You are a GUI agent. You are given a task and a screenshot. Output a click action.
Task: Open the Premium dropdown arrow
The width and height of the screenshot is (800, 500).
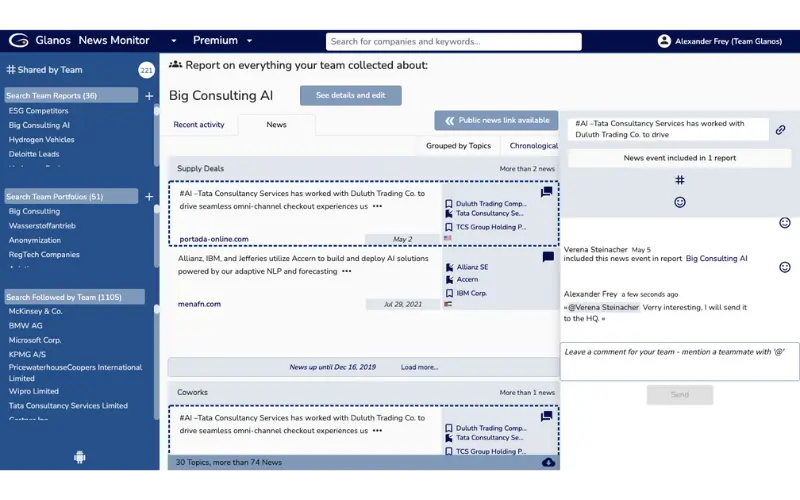[x=249, y=41]
